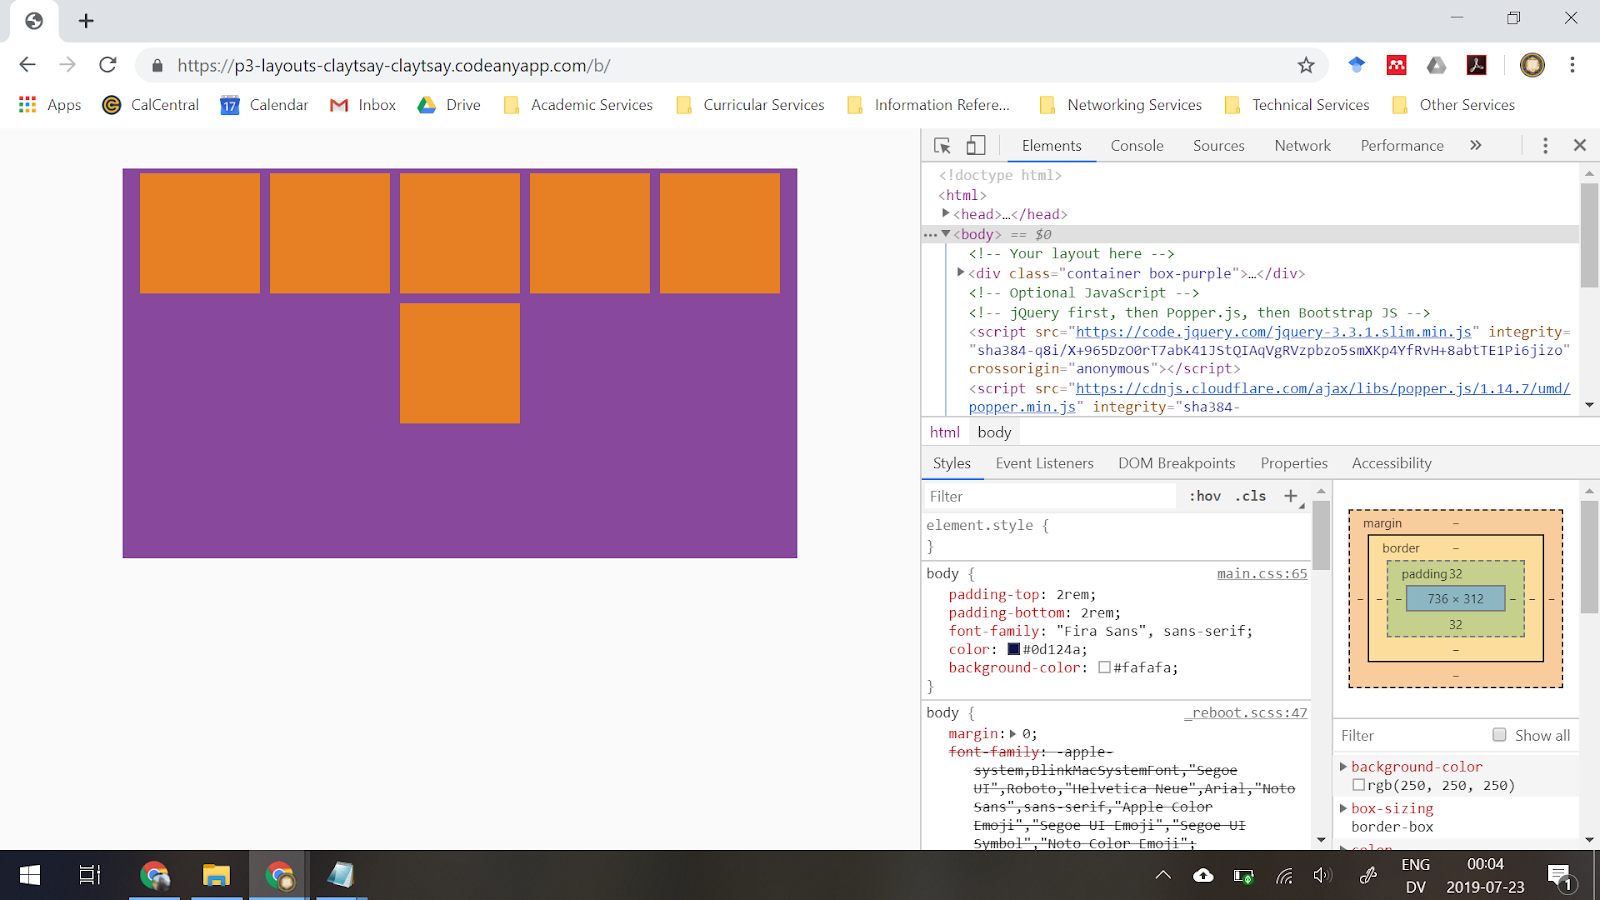Click the Styles filter input field
The image size is (1600, 900).
coord(1050,496)
